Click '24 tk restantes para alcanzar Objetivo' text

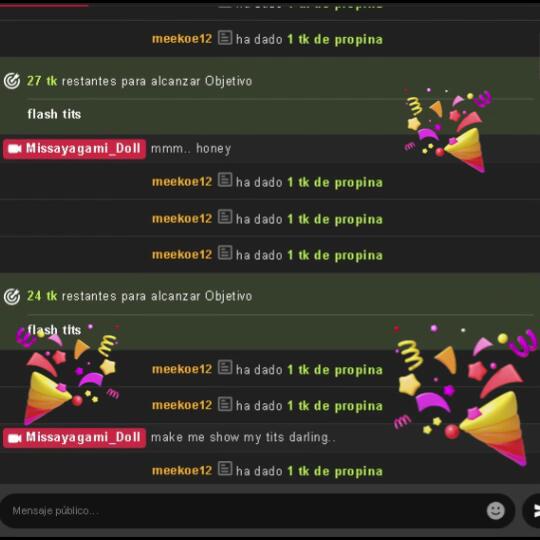pos(139,296)
